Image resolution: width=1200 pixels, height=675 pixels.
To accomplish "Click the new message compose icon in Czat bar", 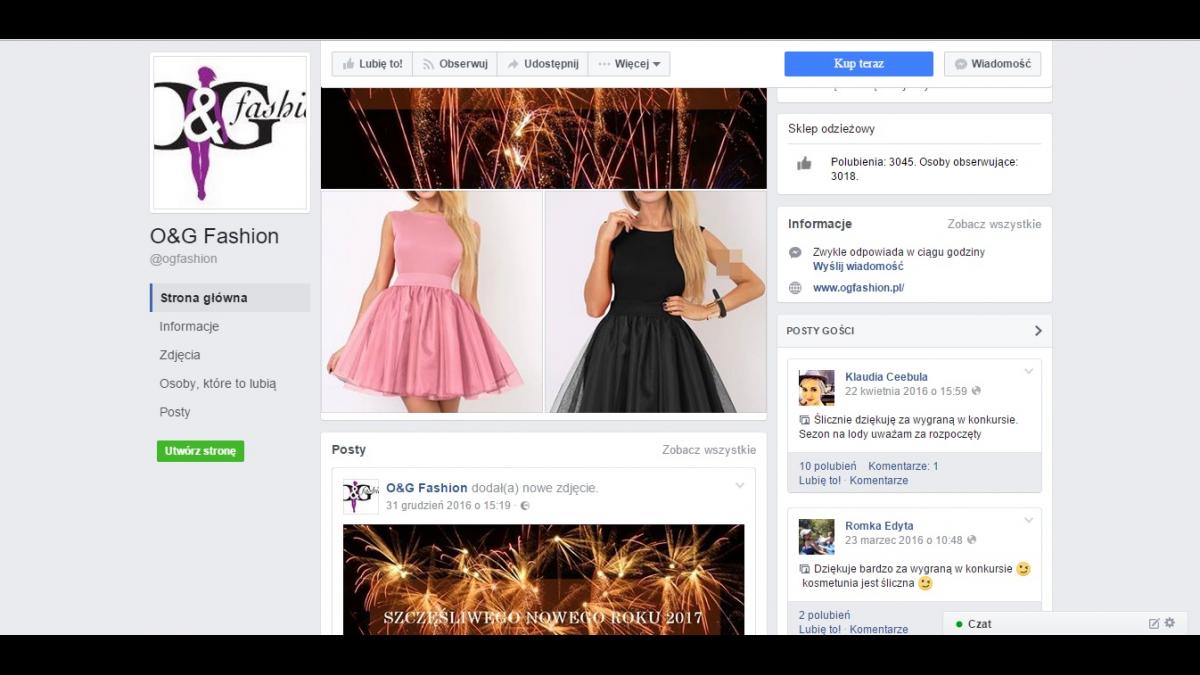I will [1154, 623].
